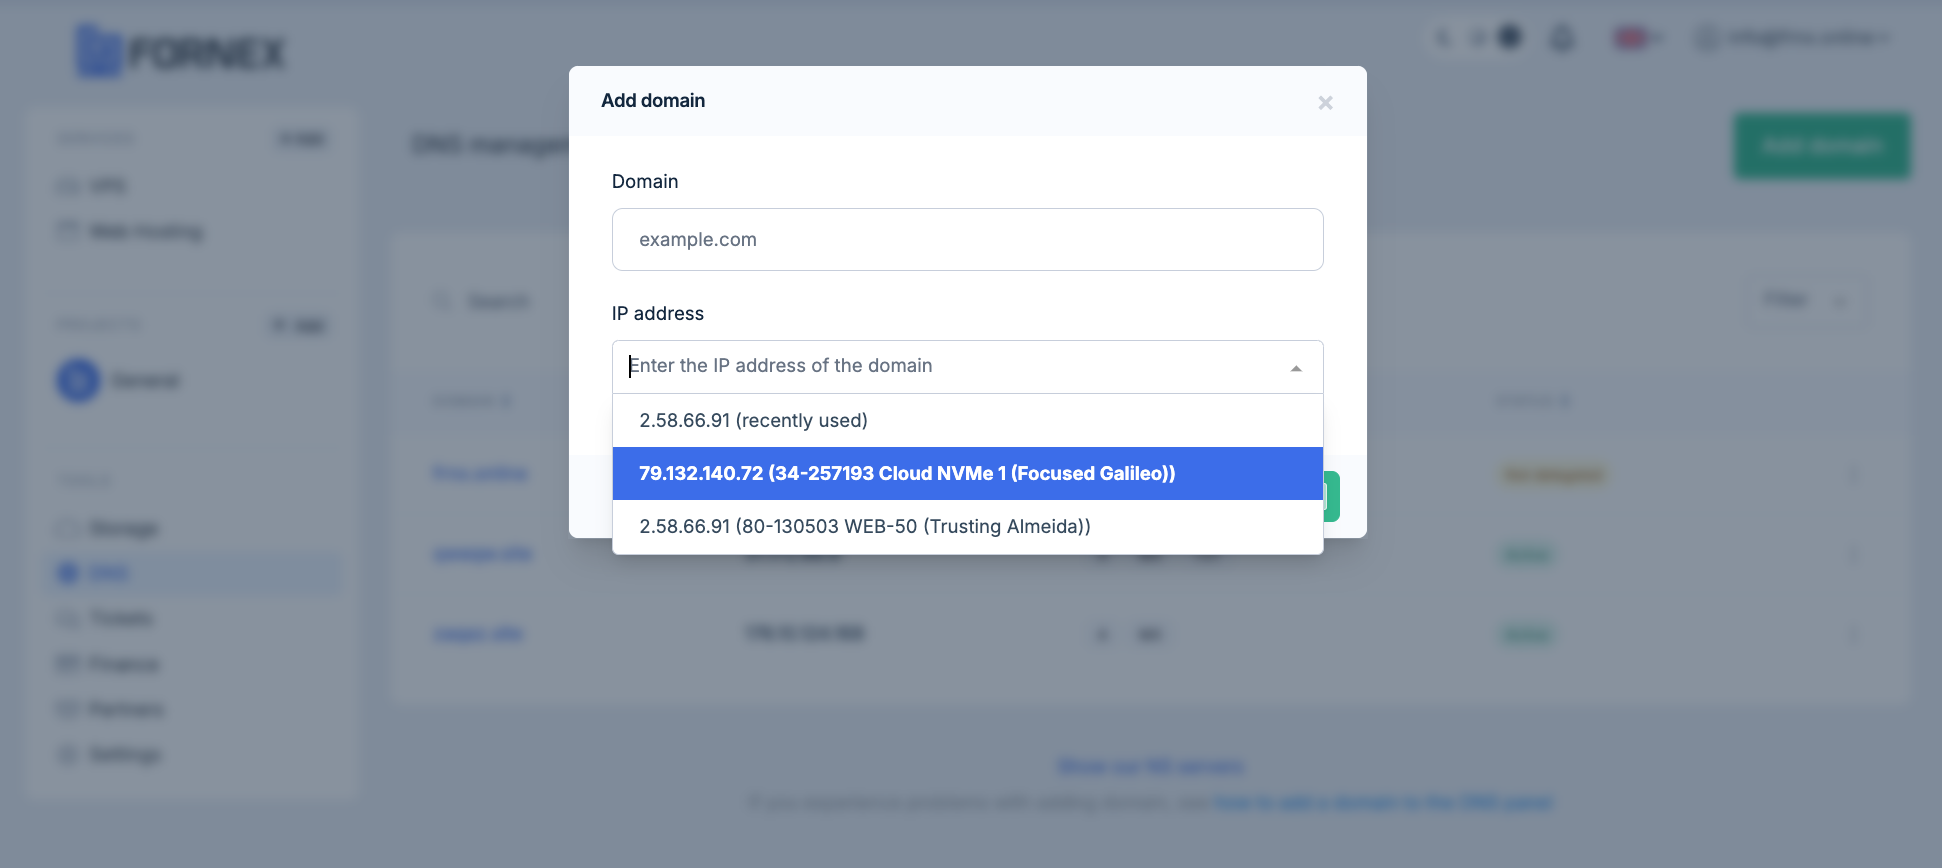Click the Domain input field
Image resolution: width=1942 pixels, height=868 pixels.
[x=967, y=239]
